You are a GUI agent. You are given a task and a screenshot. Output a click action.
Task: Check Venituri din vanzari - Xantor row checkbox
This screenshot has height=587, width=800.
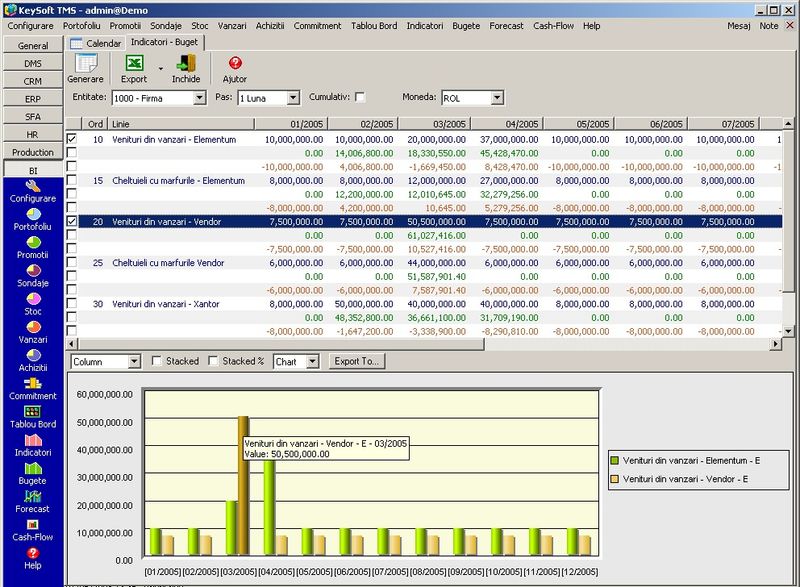(x=72, y=303)
